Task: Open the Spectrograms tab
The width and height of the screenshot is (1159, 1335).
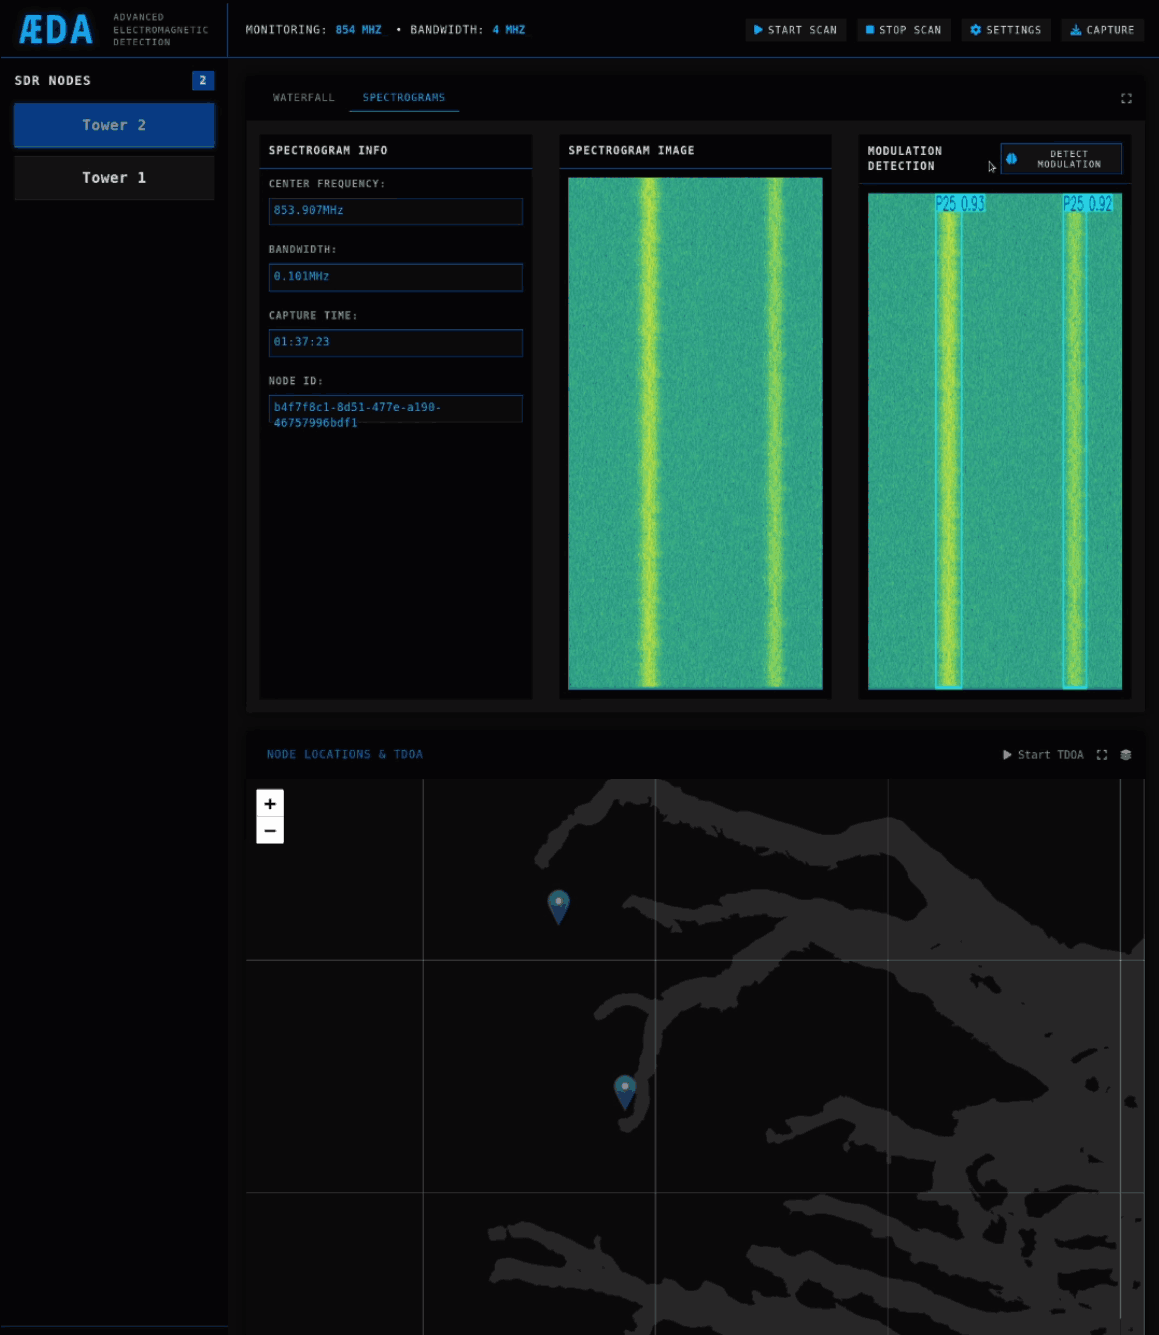Action: click(x=404, y=98)
